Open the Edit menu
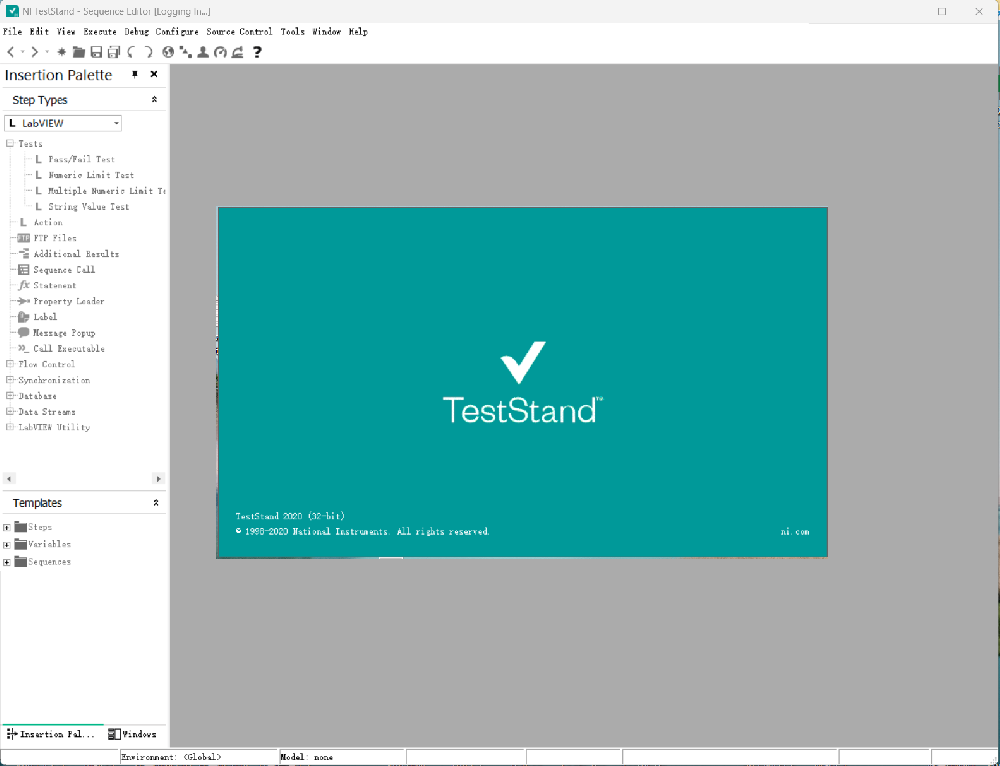 coord(39,31)
